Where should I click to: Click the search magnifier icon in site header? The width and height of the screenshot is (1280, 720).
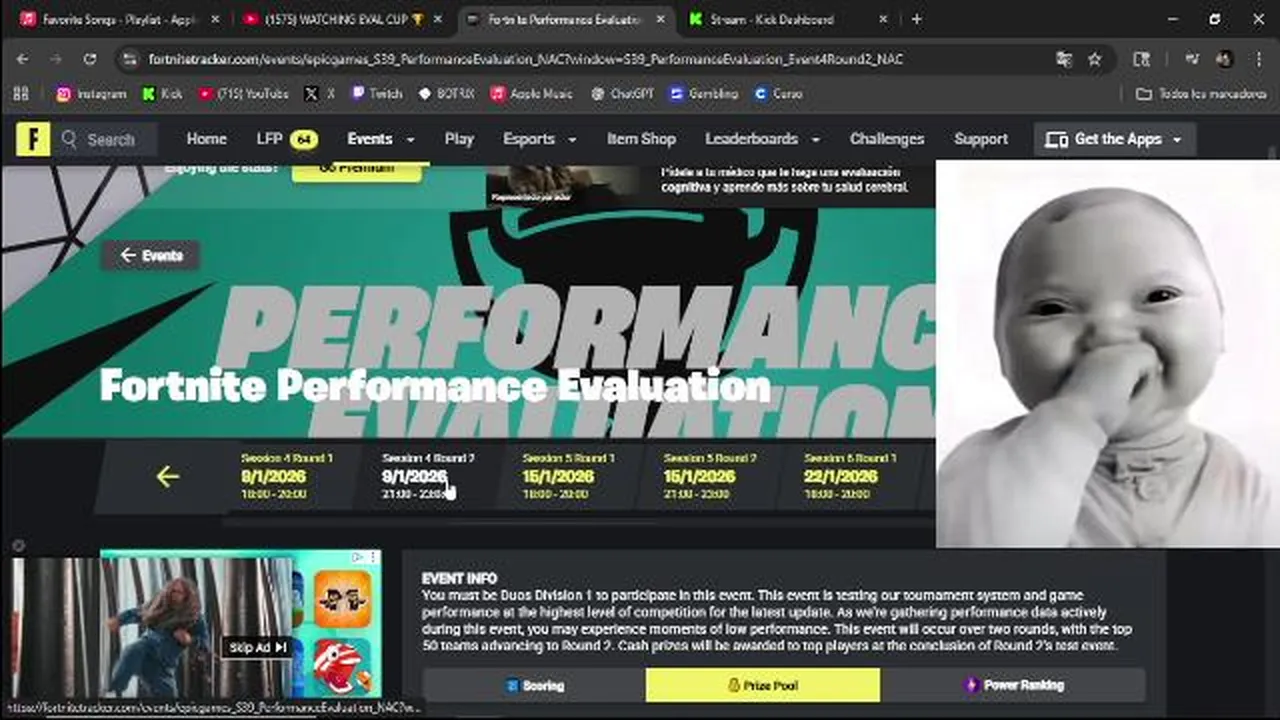tap(69, 139)
